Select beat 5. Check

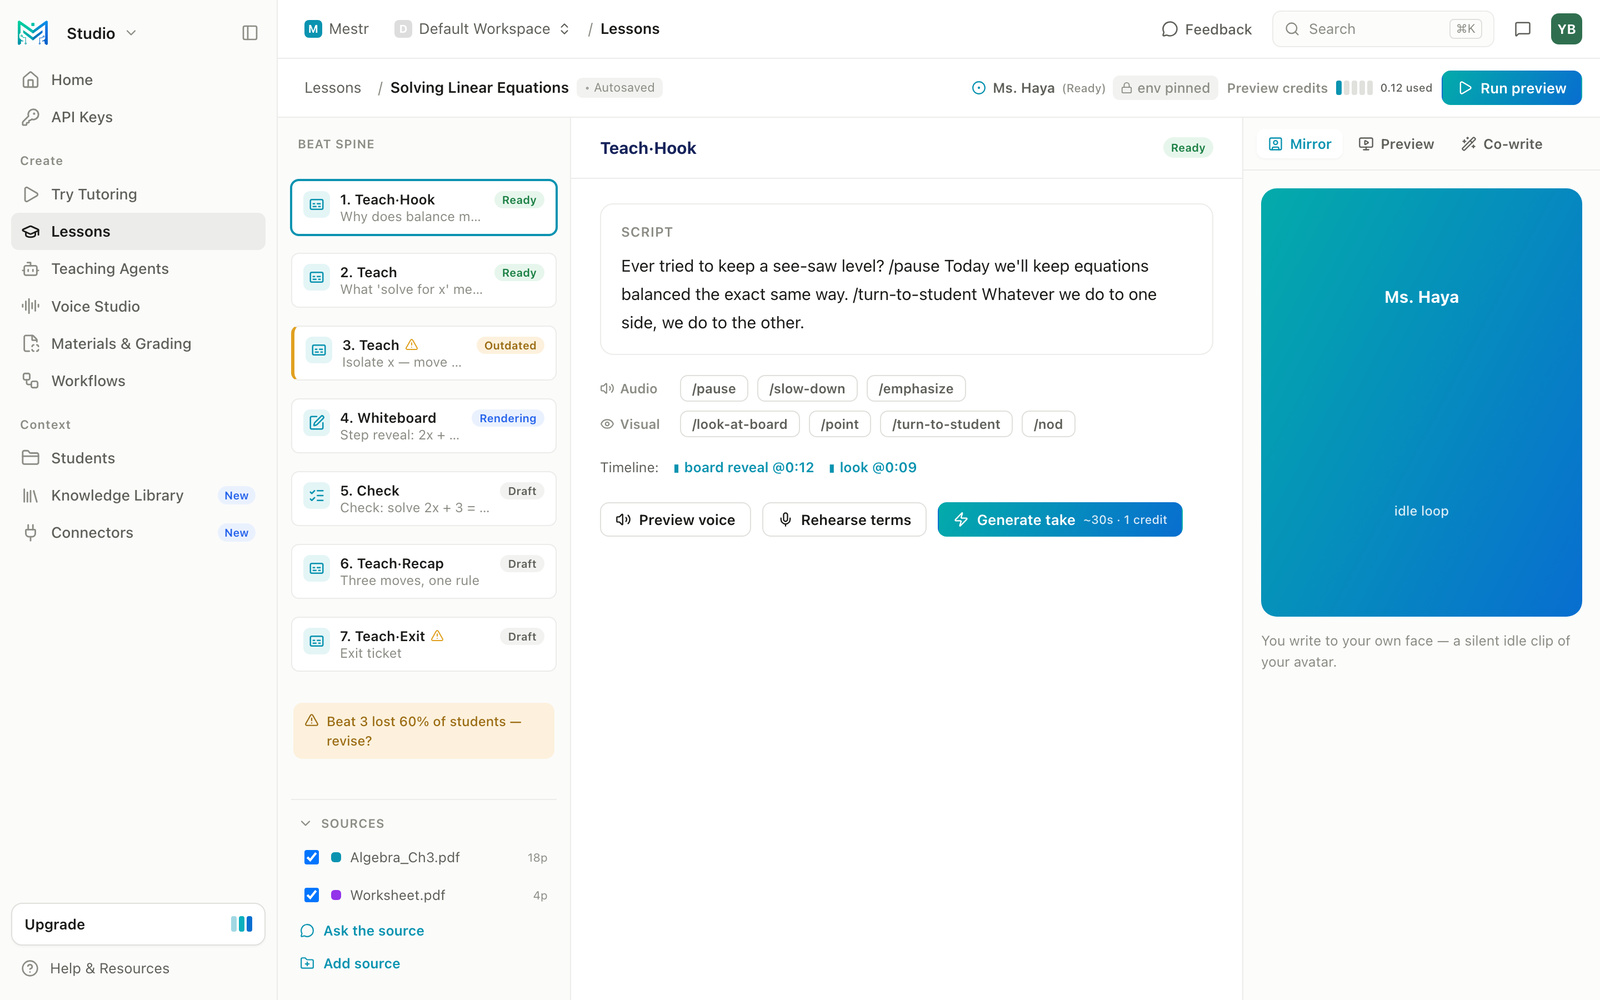(424, 499)
